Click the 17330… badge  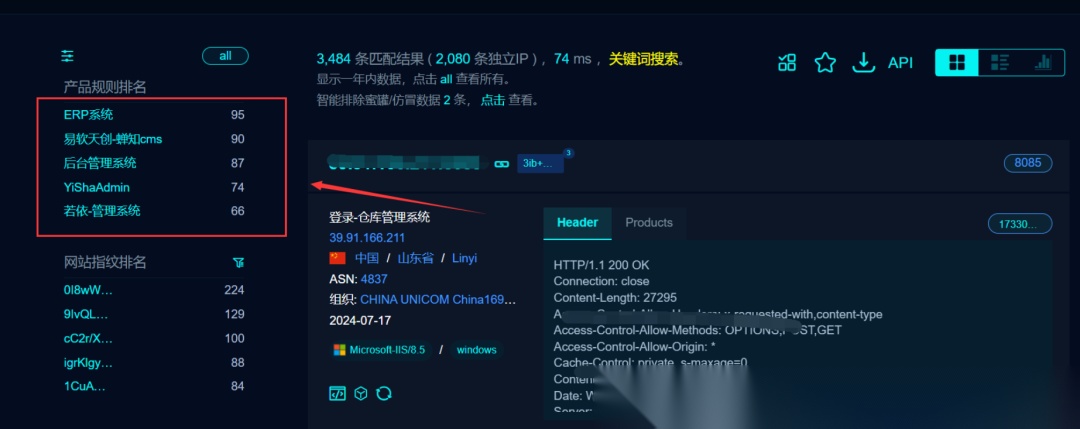[x=1020, y=224]
